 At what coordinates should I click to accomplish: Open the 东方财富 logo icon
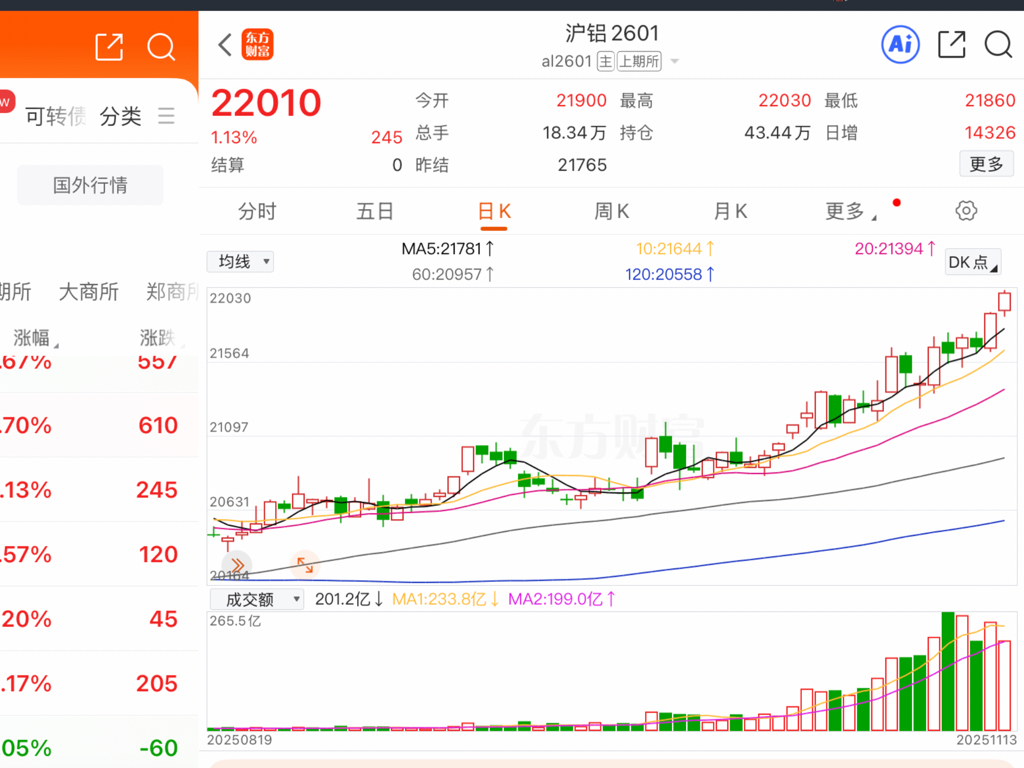tap(257, 44)
